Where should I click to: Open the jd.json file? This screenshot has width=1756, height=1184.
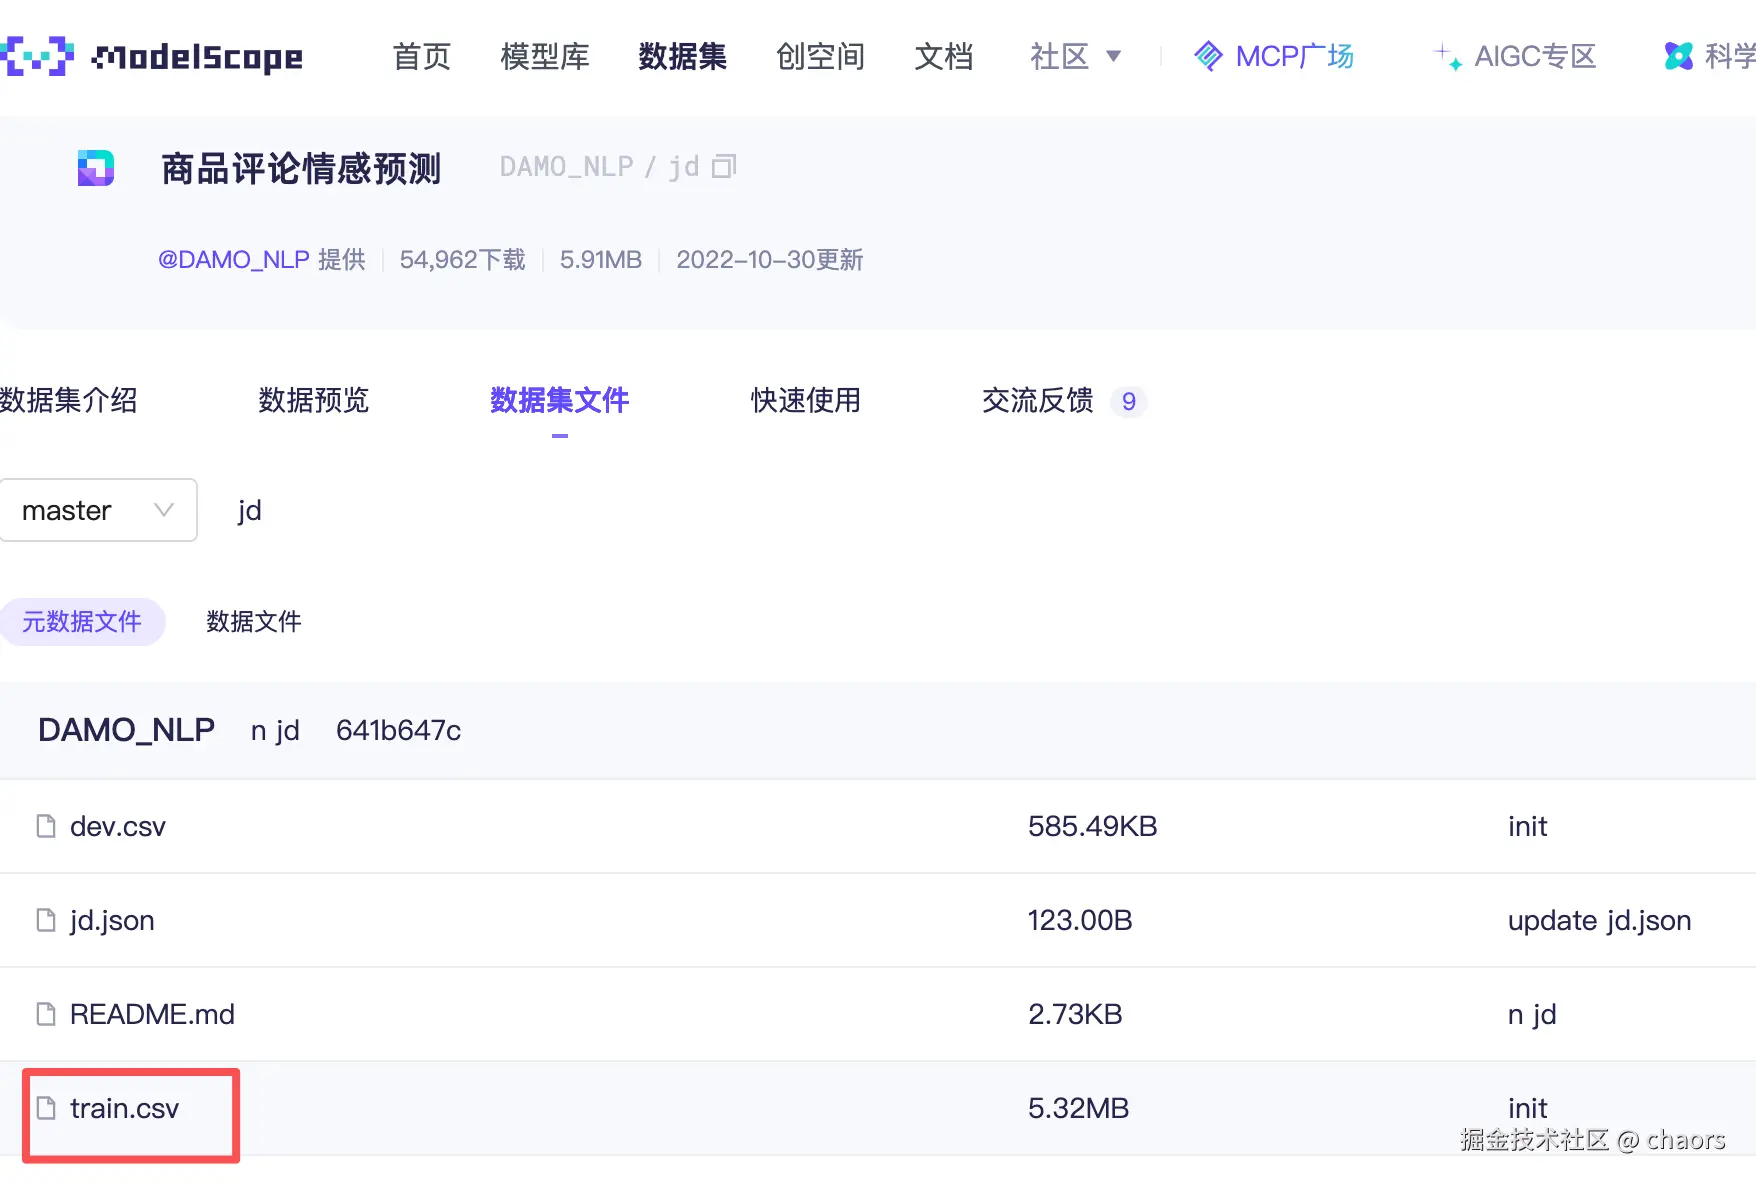click(x=112, y=920)
